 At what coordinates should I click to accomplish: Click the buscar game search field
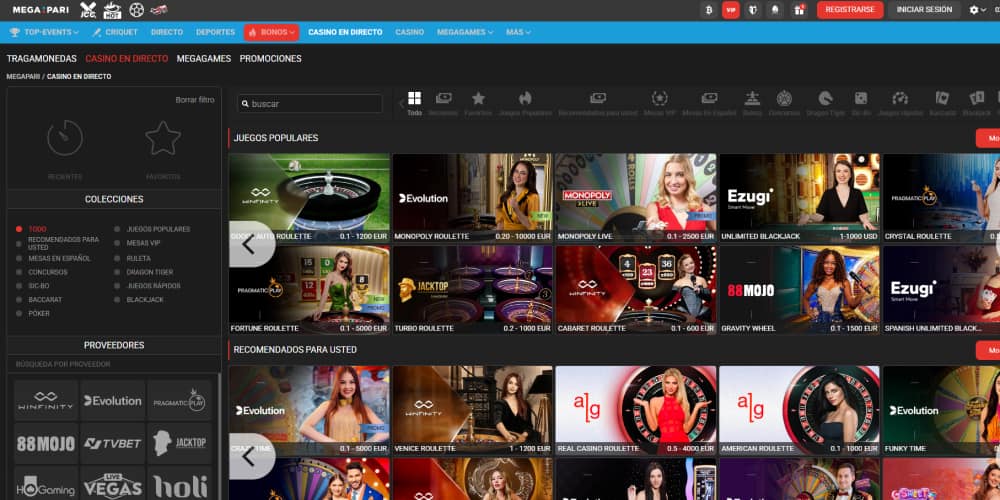[x=310, y=104]
